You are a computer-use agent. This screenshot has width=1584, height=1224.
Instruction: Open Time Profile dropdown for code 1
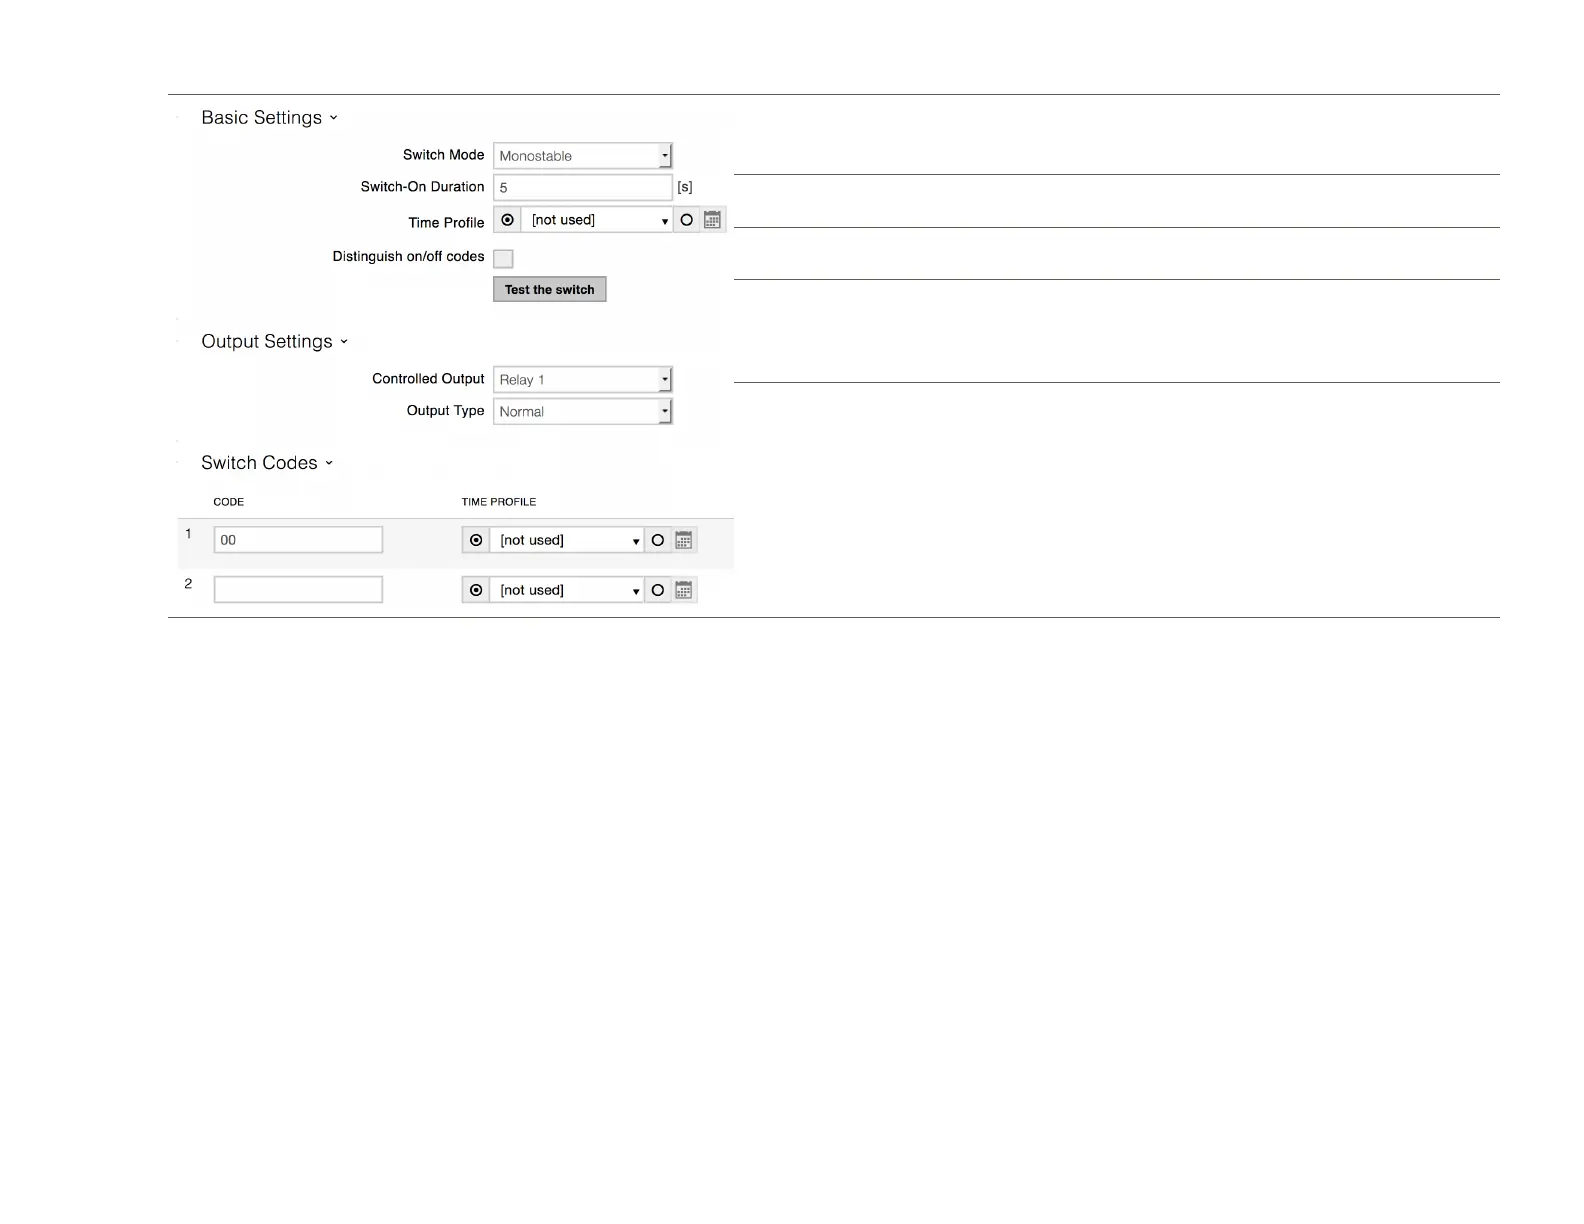pos(567,540)
